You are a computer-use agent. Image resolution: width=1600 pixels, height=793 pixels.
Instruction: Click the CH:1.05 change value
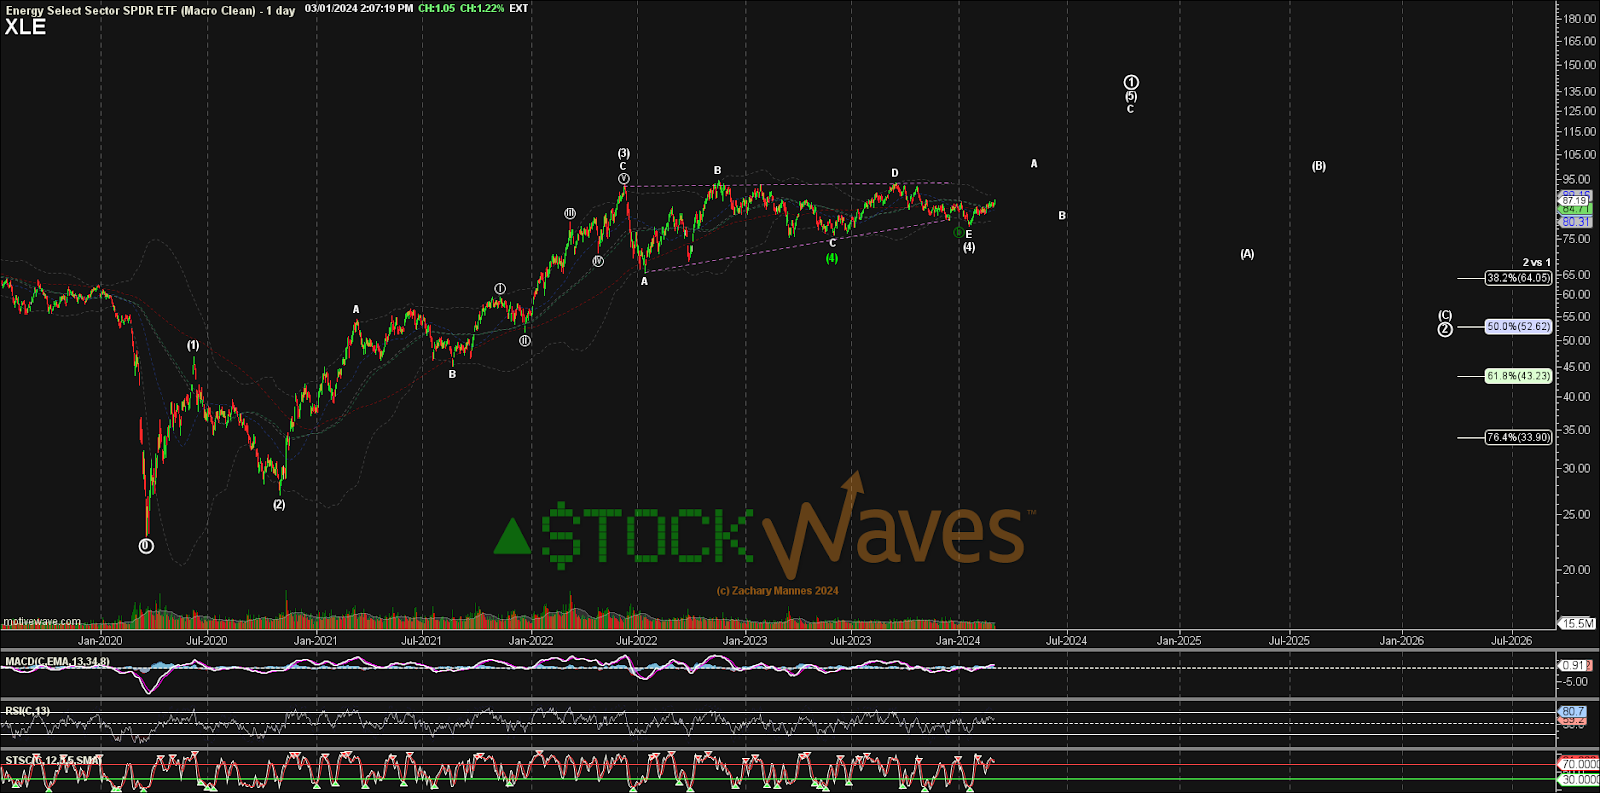436,8
